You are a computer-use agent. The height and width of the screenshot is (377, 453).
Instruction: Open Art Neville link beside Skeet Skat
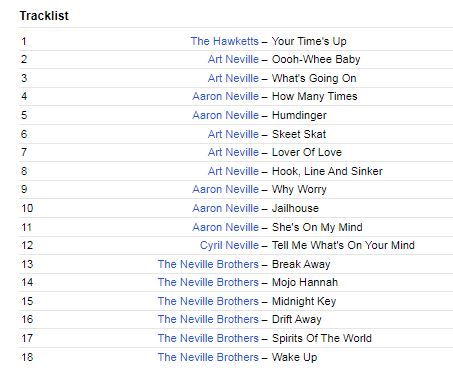(x=233, y=134)
